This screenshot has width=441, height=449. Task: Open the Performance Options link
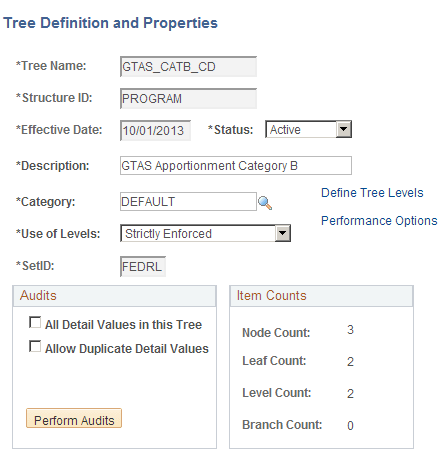(379, 221)
